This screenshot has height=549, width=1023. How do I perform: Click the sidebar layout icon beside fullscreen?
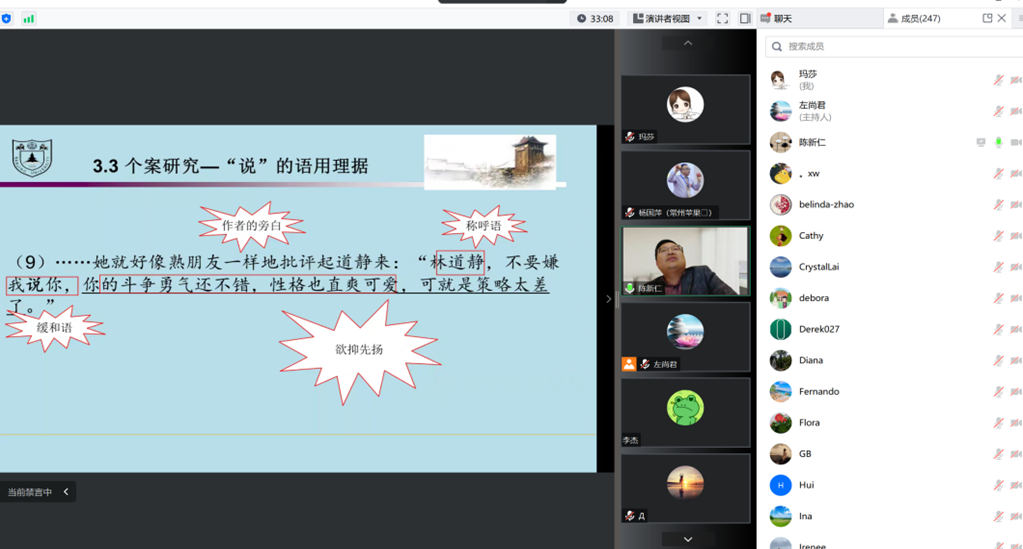tap(745, 18)
